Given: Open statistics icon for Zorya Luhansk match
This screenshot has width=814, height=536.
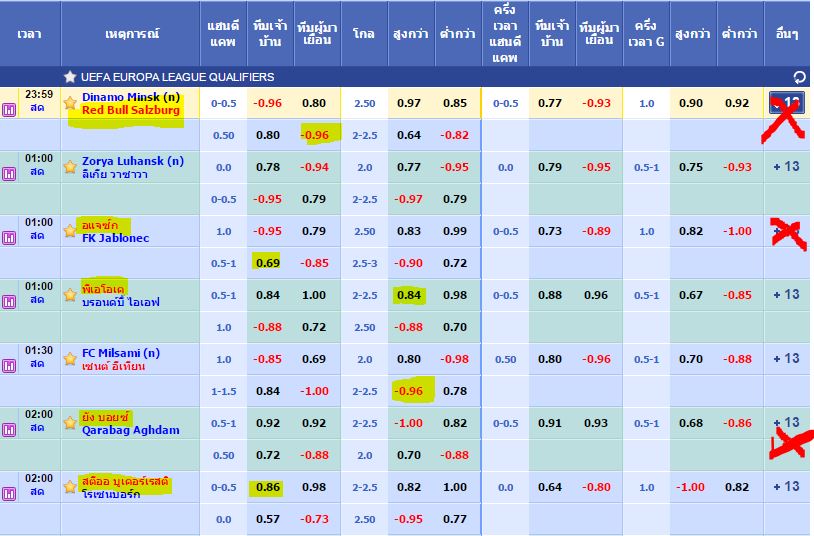Looking at the screenshot, I should click(x=9, y=174).
